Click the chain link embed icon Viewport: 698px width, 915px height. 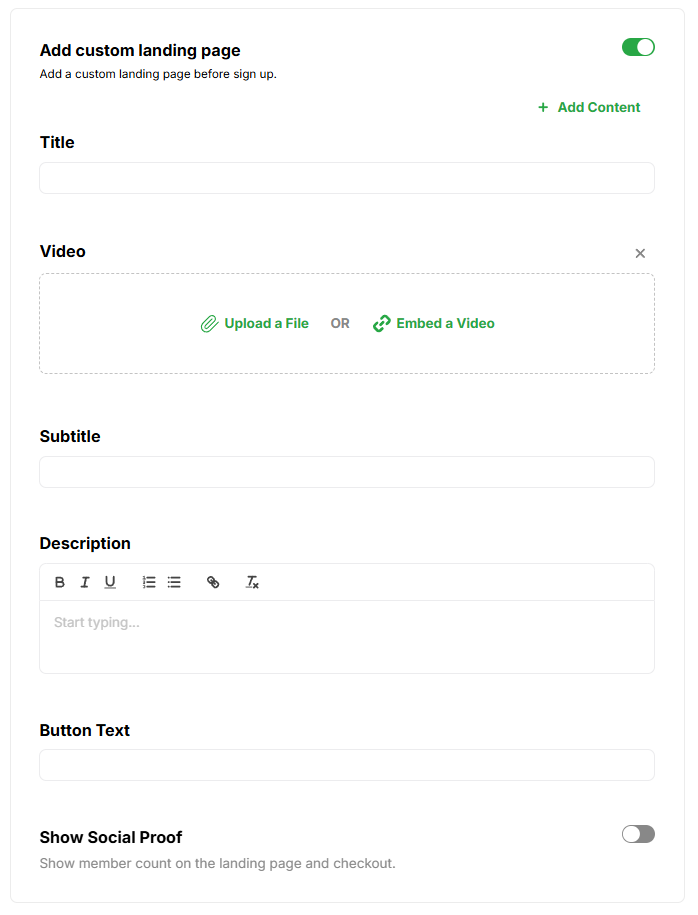coord(381,324)
